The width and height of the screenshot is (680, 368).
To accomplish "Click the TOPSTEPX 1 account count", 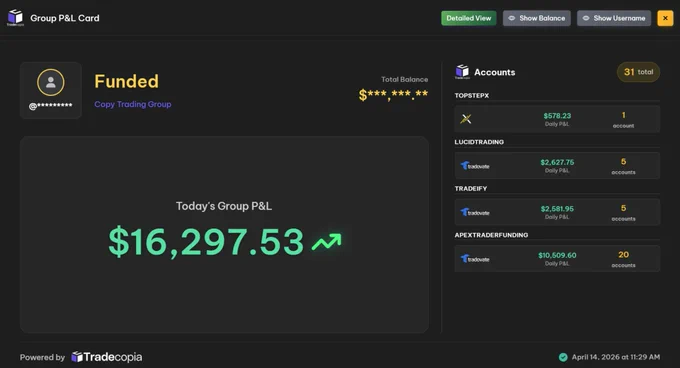I will coord(623,119).
